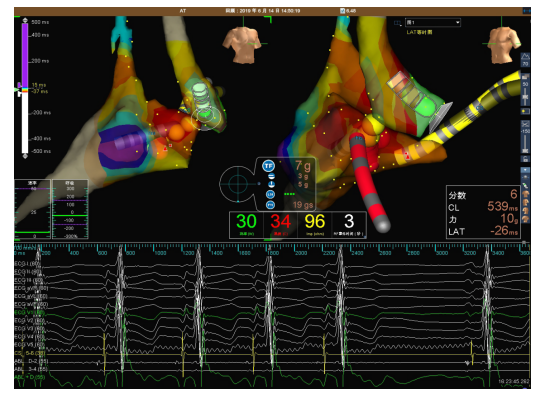
Task: Toggle the lock icon below the -150 slider
Action: coord(525,159)
